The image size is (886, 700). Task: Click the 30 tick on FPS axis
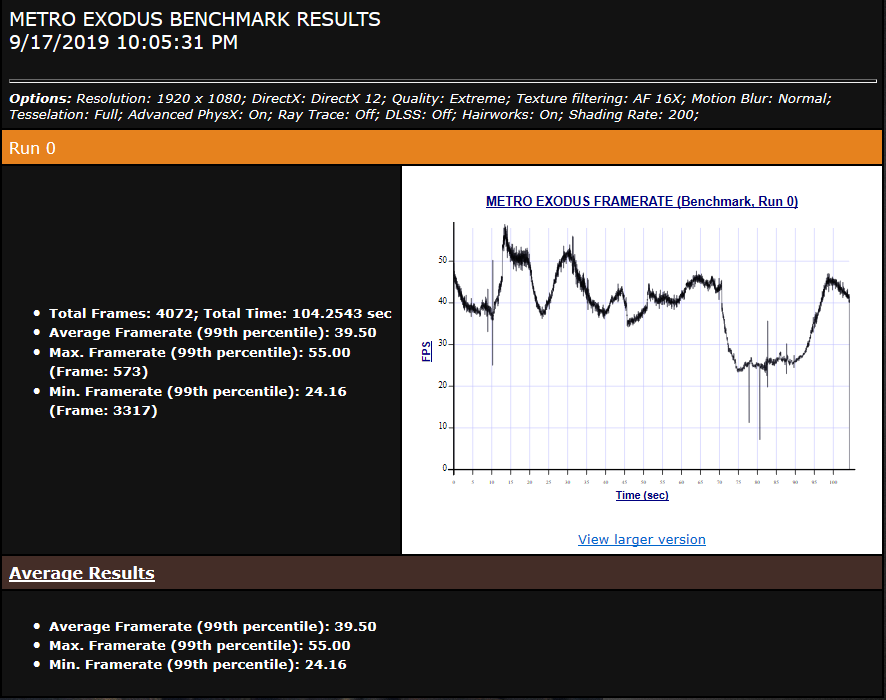click(442, 344)
